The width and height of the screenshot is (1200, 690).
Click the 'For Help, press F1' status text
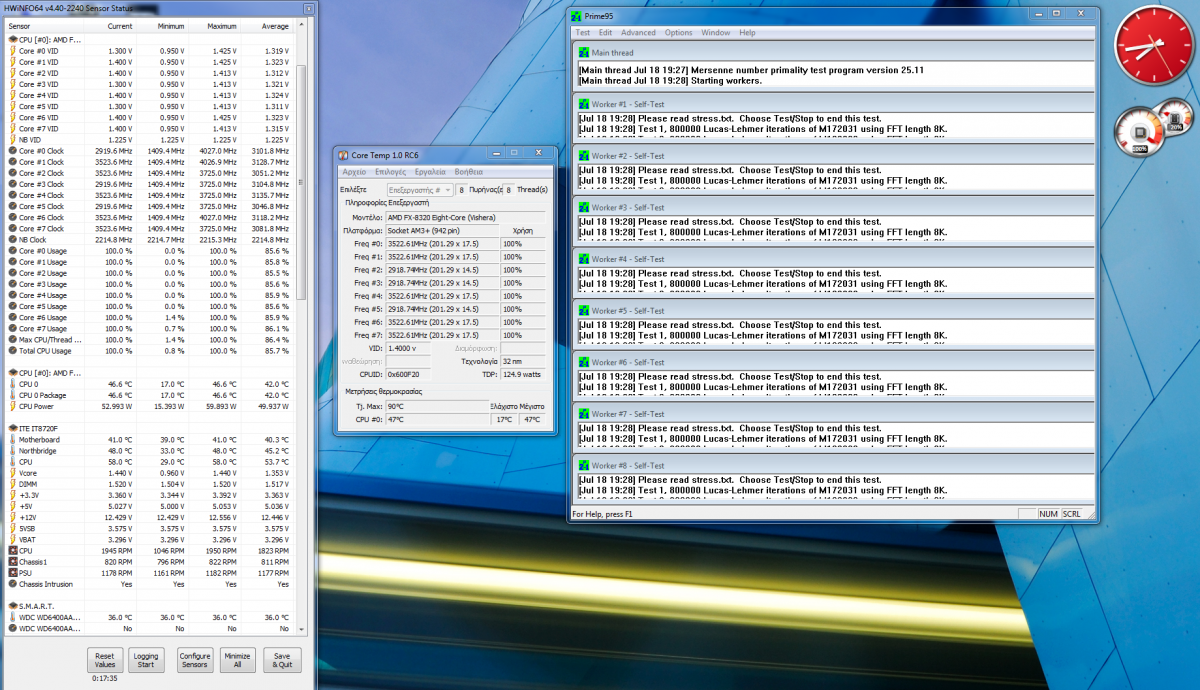602,514
